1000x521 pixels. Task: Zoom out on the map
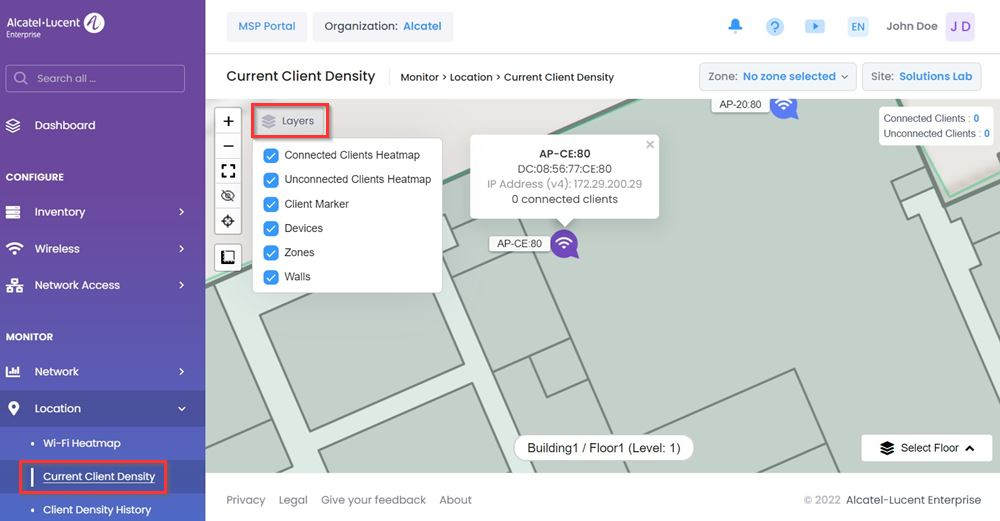228,146
